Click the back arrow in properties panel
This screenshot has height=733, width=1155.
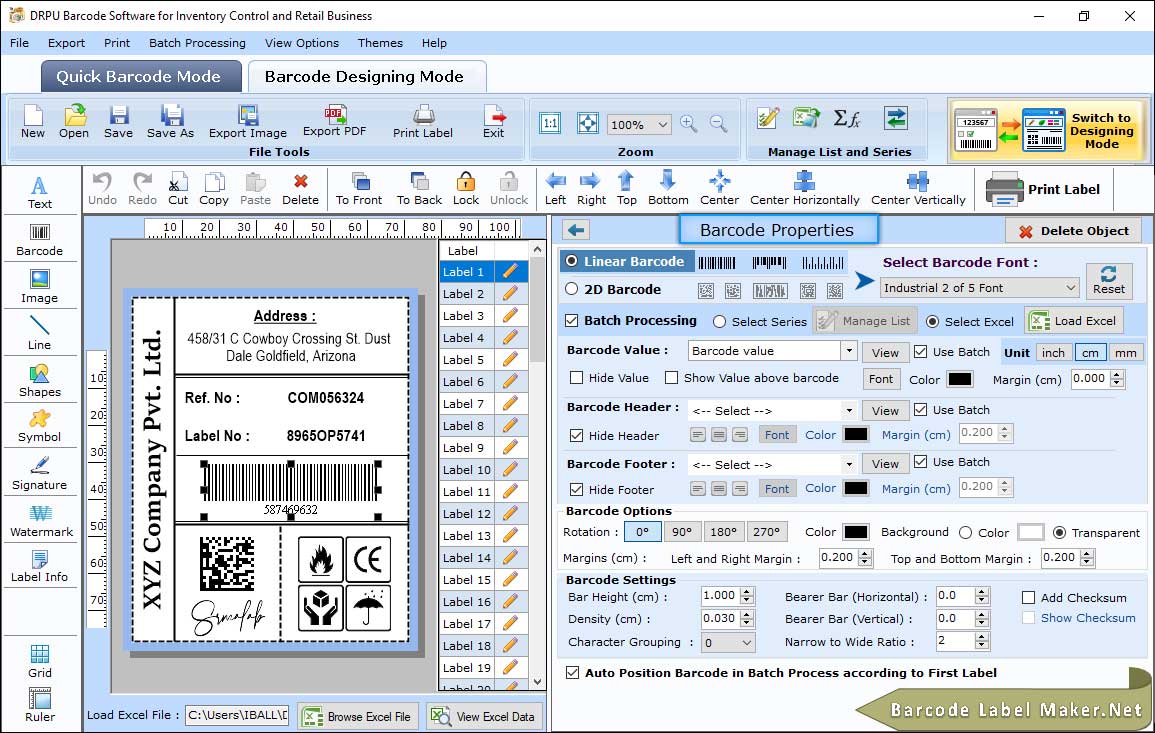[x=576, y=231]
